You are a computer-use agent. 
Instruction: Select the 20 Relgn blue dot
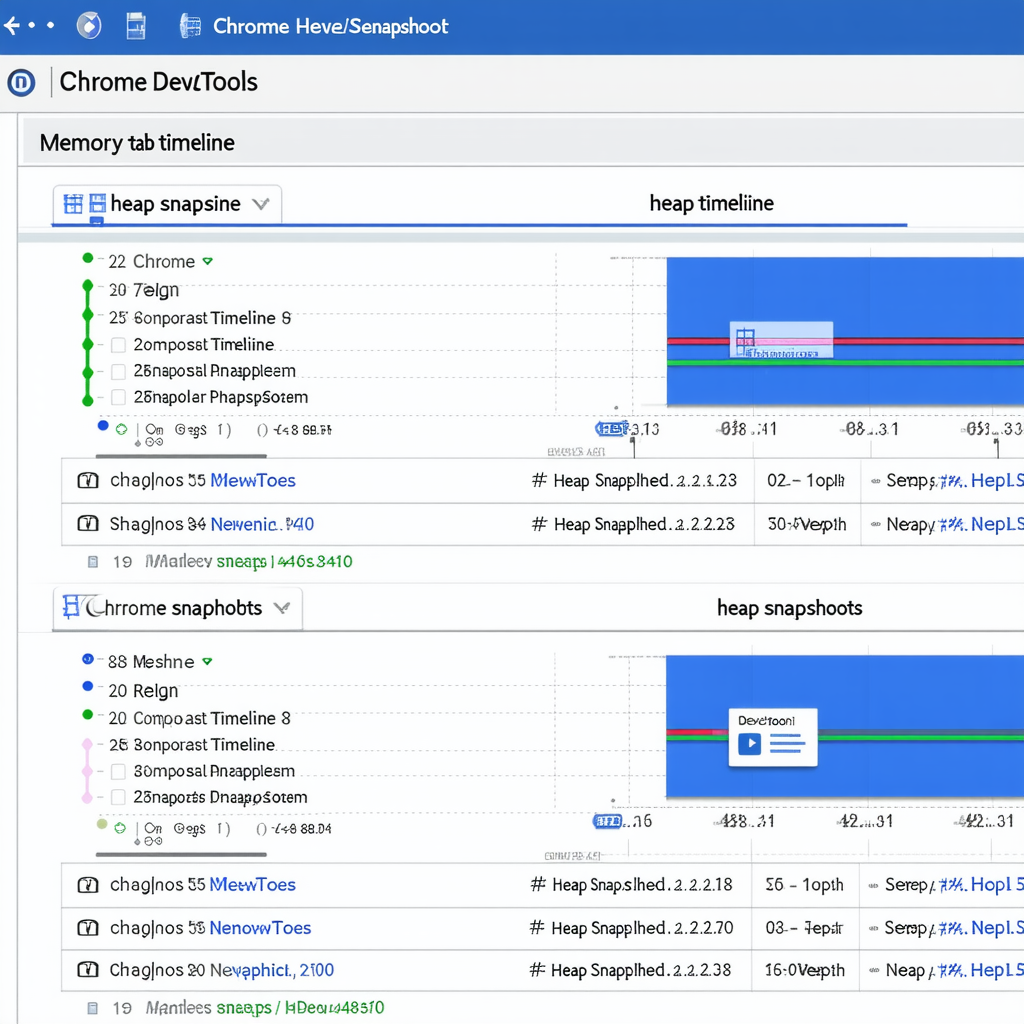pos(88,686)
